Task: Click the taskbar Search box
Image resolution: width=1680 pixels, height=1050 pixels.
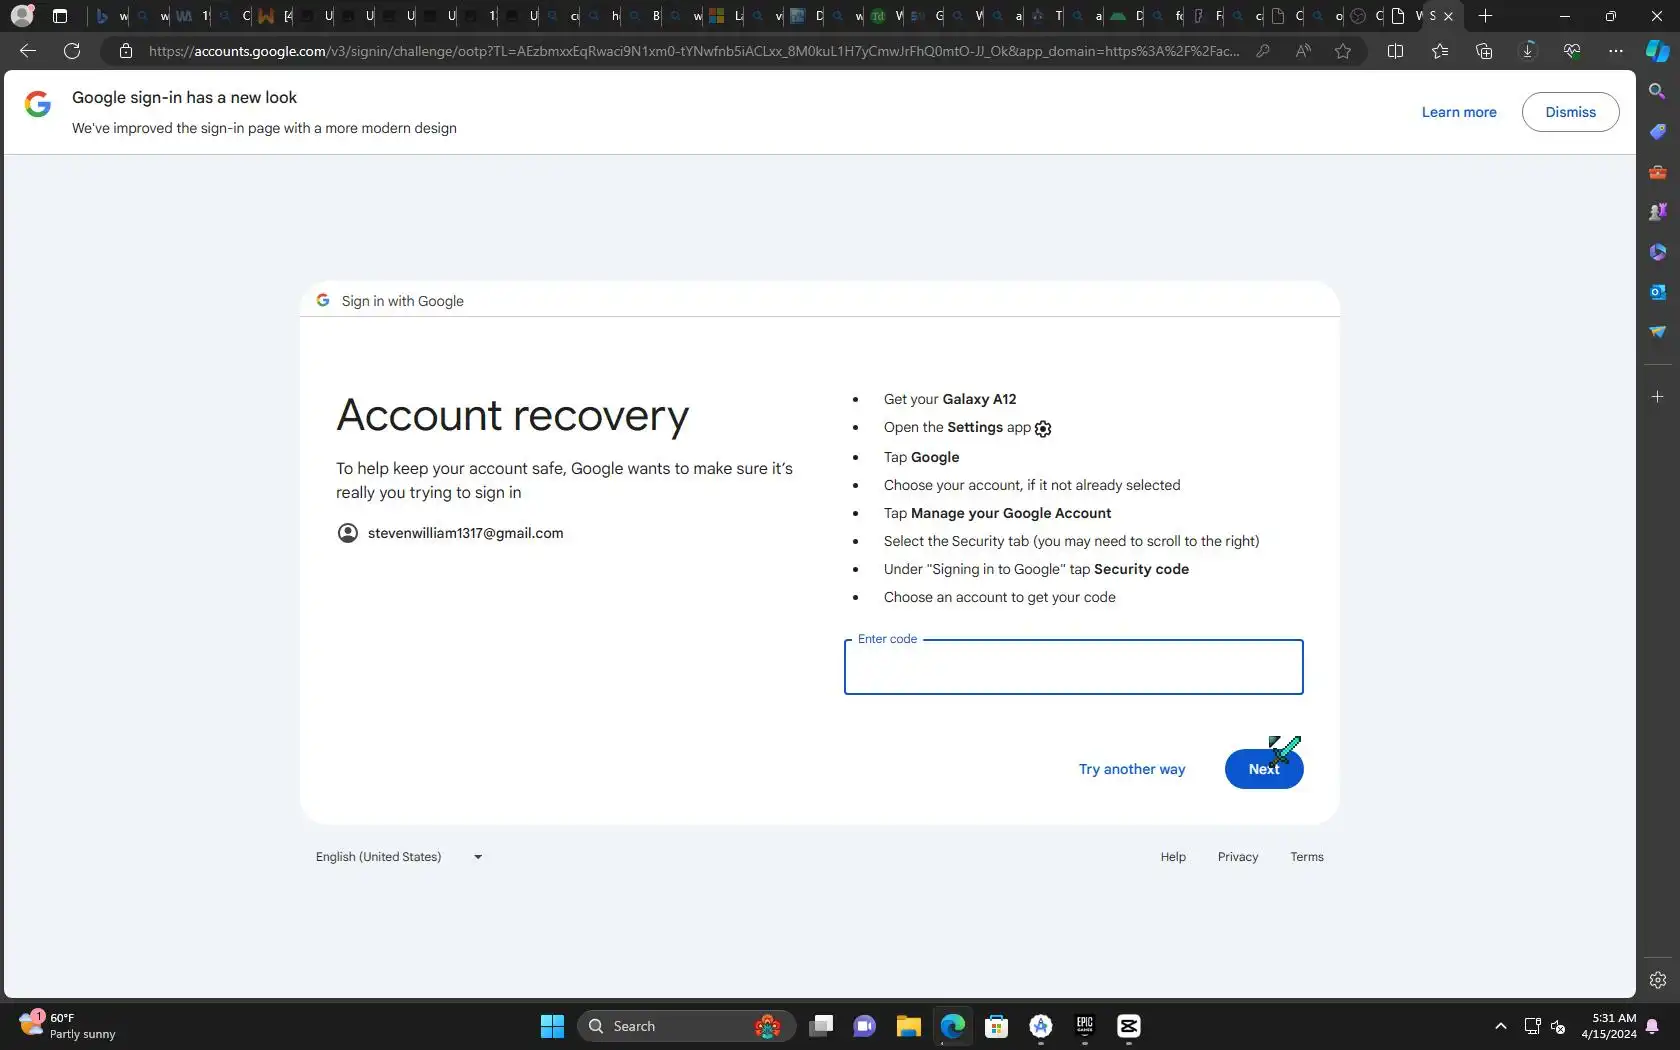Action: (686, 1026)
